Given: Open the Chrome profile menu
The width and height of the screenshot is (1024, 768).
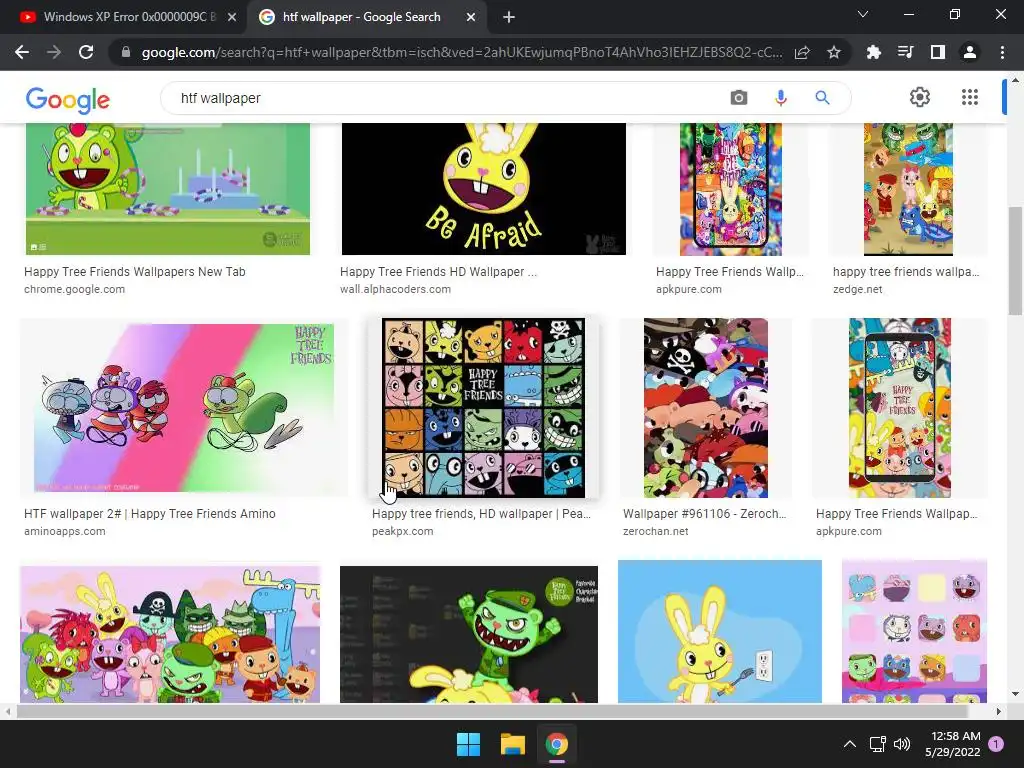Looking at the screenshot, I should 970,52.
